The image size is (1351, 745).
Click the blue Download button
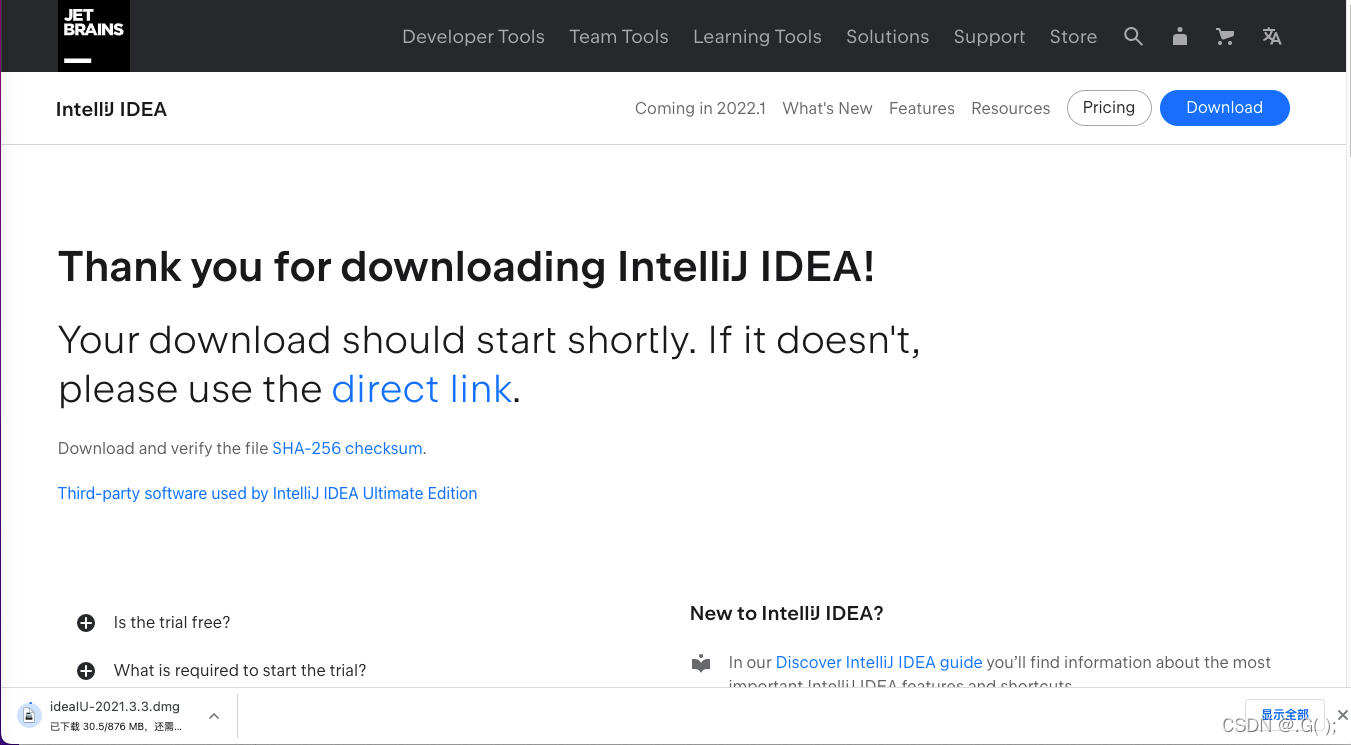click(1225, 108)
